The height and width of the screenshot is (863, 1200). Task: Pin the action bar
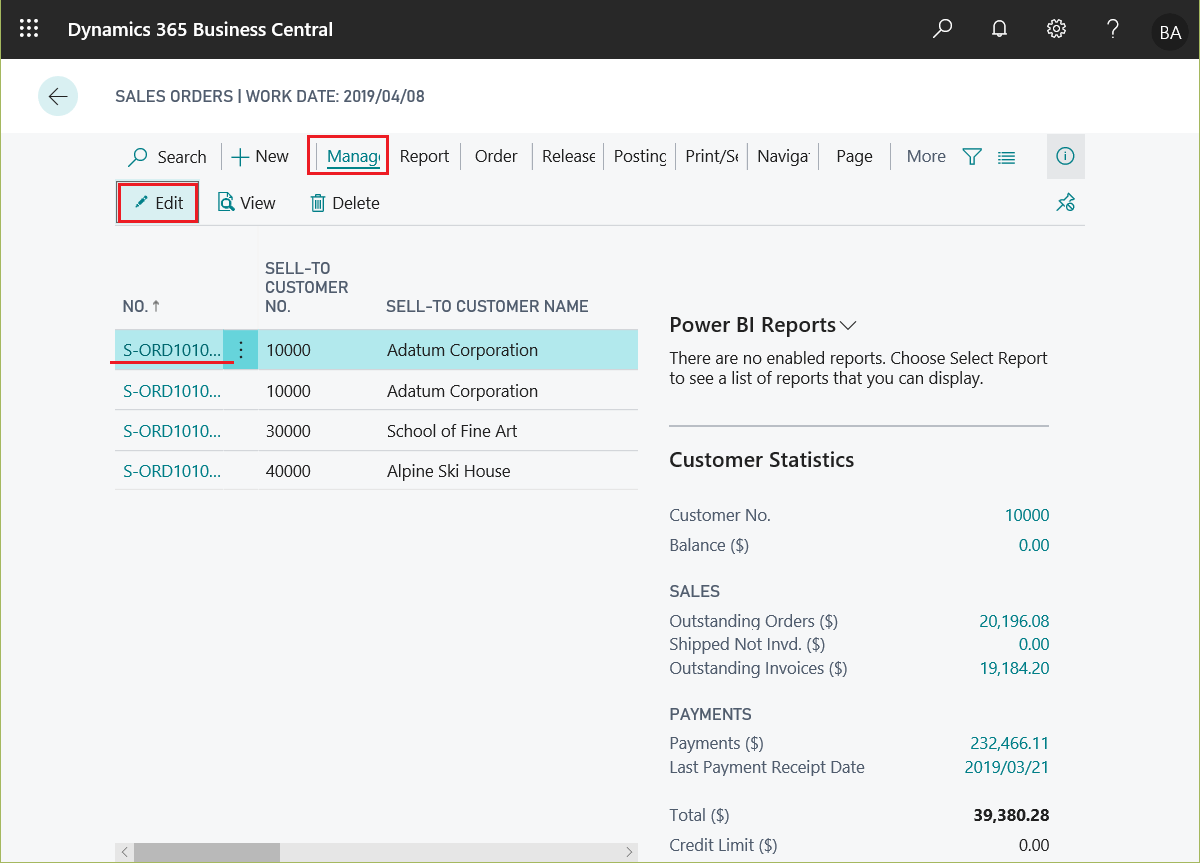(1065, 203)
